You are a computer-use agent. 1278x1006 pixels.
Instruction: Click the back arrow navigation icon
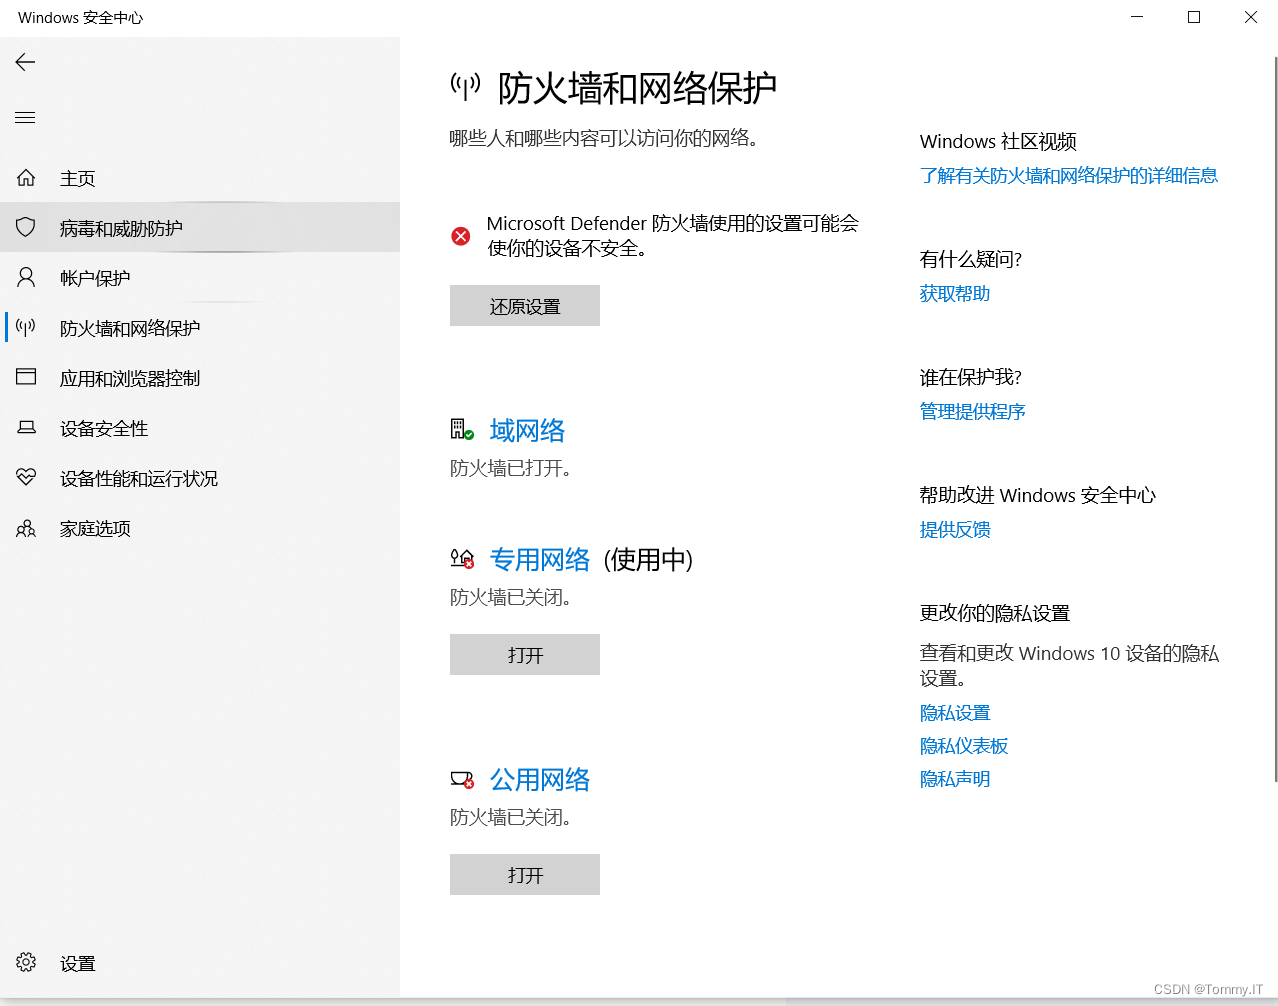coord(24,62)
